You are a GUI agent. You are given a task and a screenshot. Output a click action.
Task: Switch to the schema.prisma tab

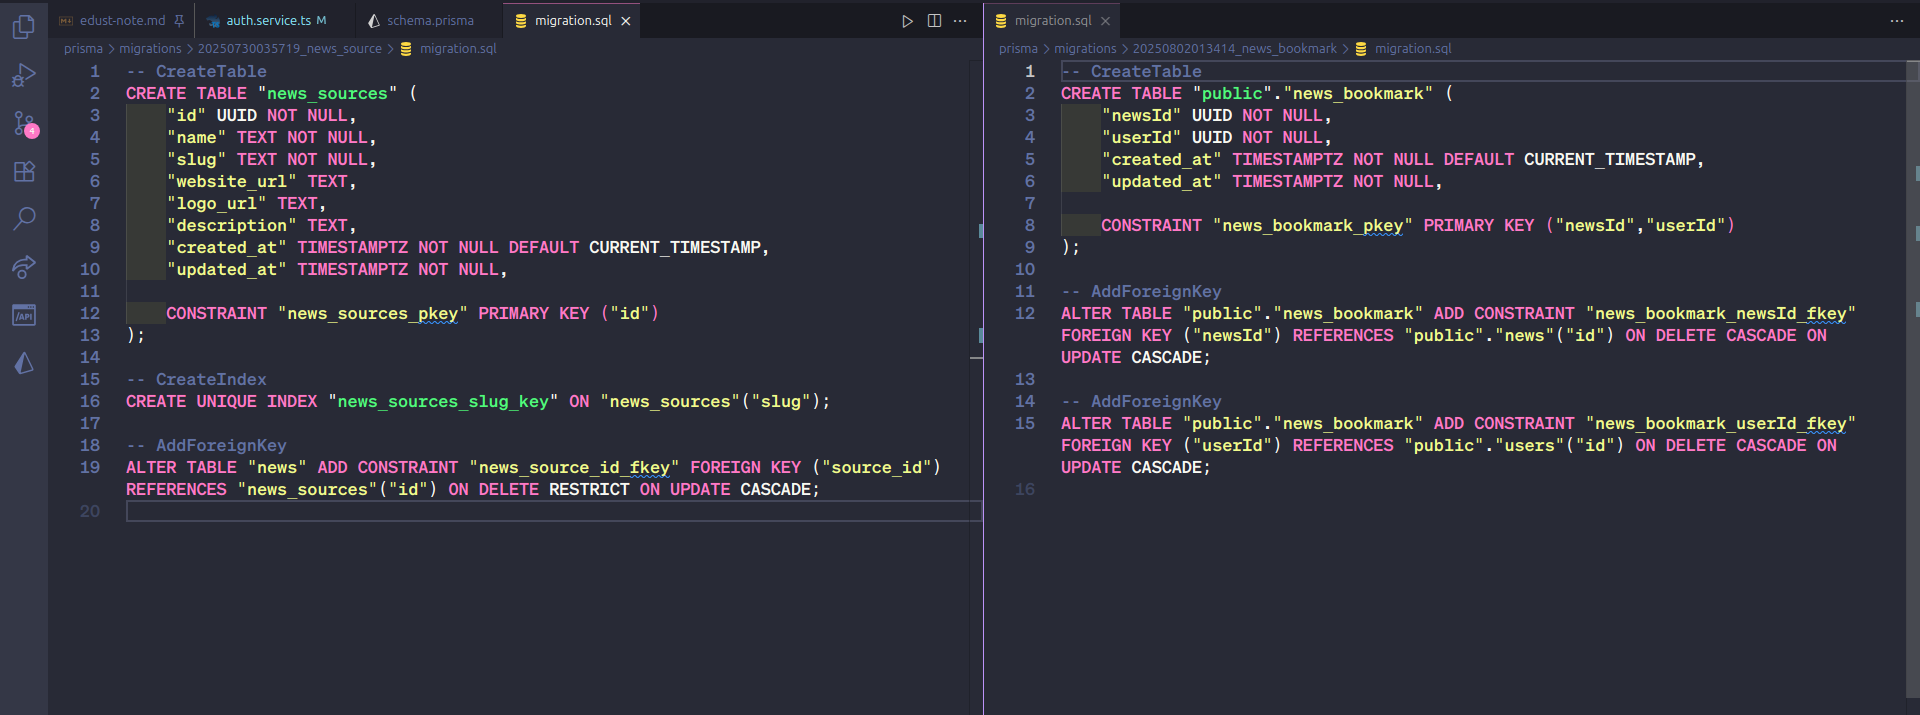430,21
